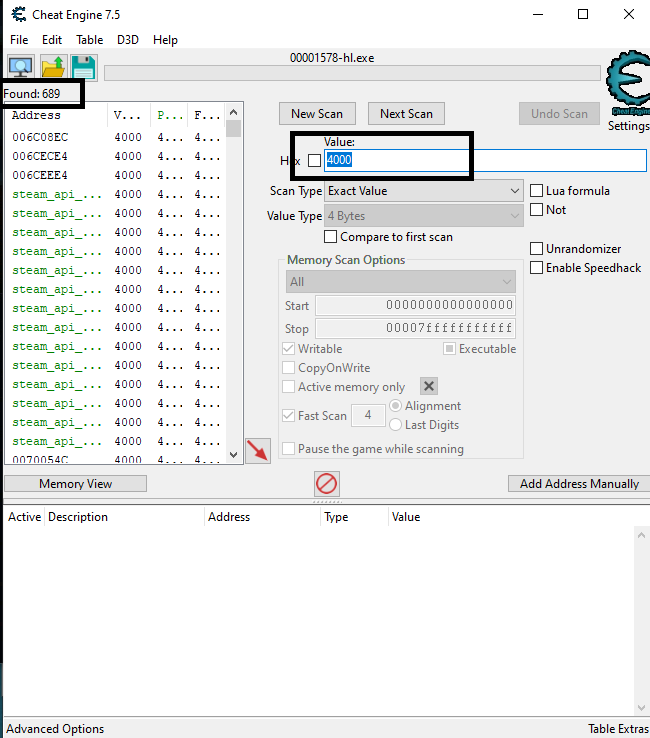Click the Undo Scan button
This screenshot has height=738, width=650.
(x=559, y=114)
